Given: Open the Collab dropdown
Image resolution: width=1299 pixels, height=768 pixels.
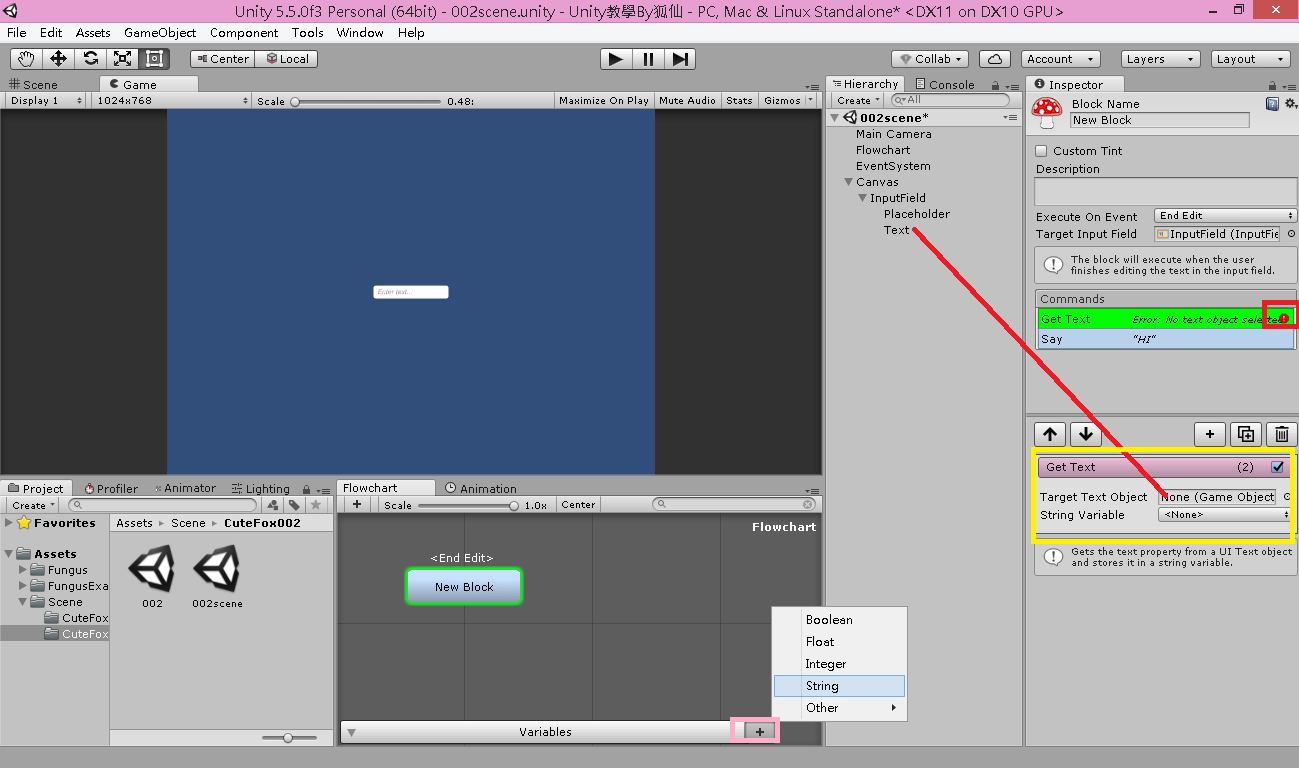Looking at the screenshot, I should (930, 59).
